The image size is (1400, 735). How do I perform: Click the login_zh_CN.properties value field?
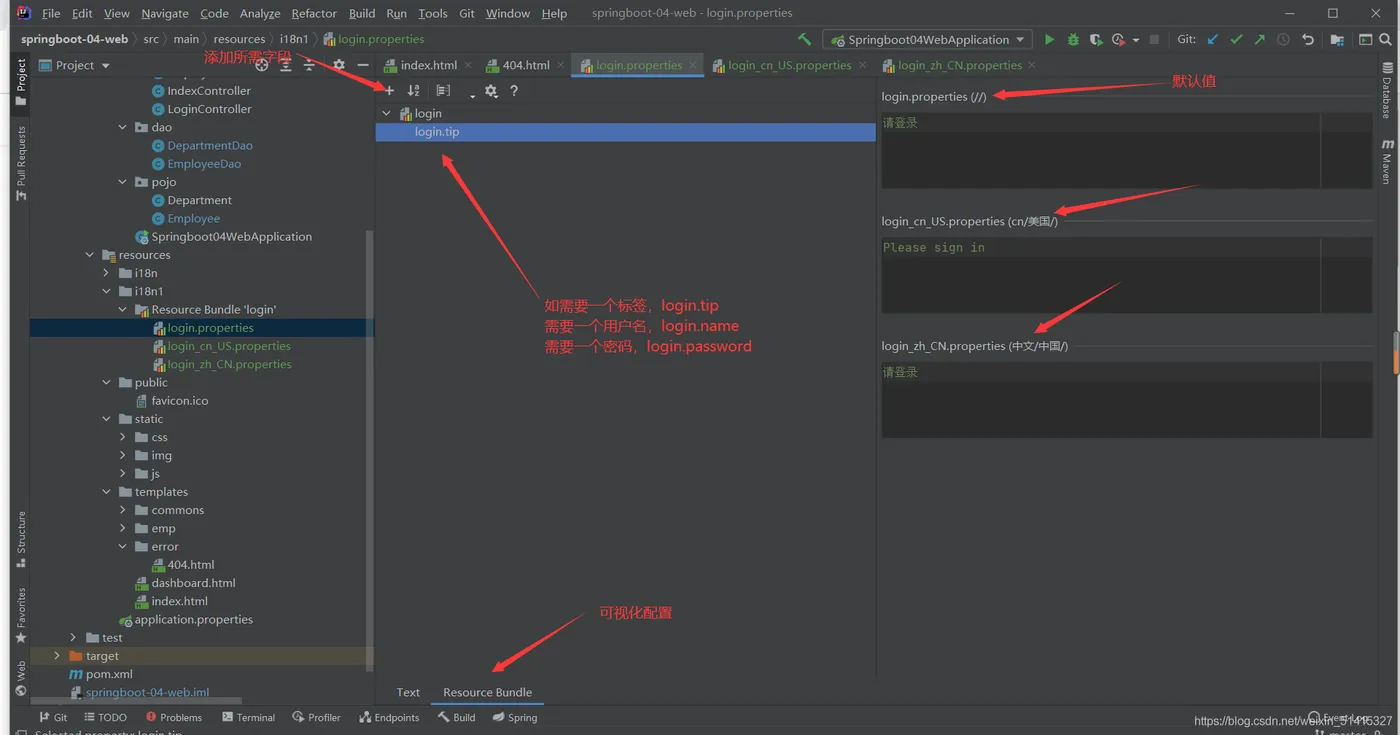1126,399
